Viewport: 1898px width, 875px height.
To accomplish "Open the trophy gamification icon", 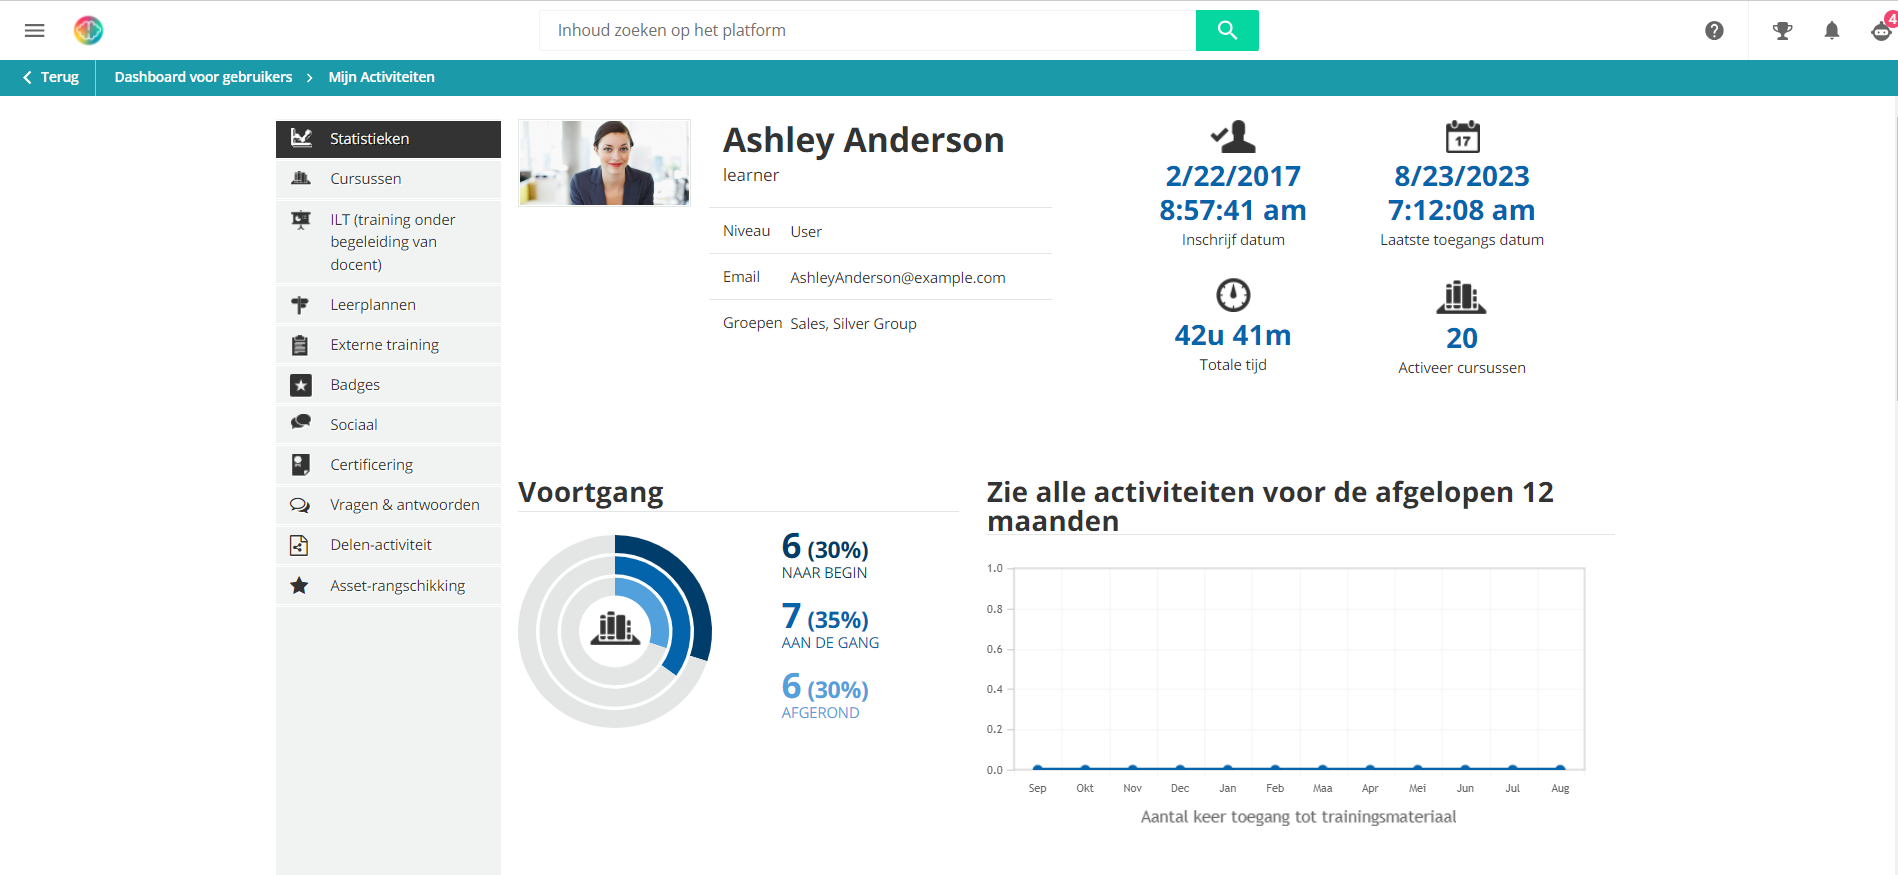I will click(1782, 31).
